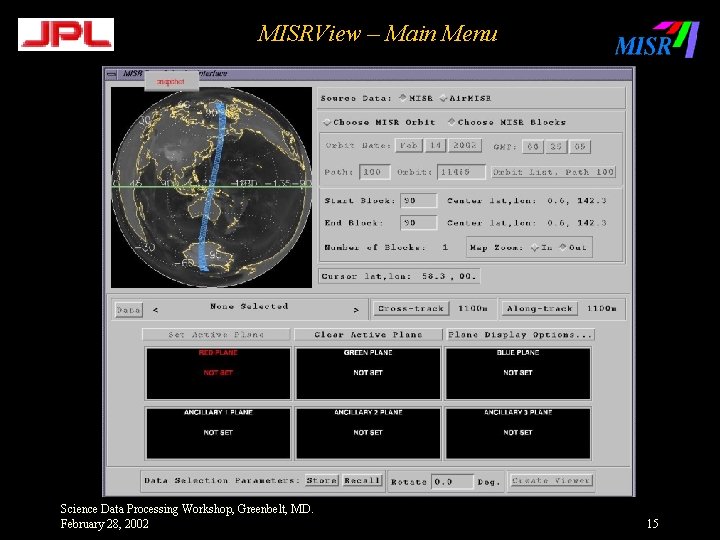Image resolution: width=720 pixels, height=540 pixels.
Task: Click the Cross-track 1100m value
Action: (x=472, y=309)
